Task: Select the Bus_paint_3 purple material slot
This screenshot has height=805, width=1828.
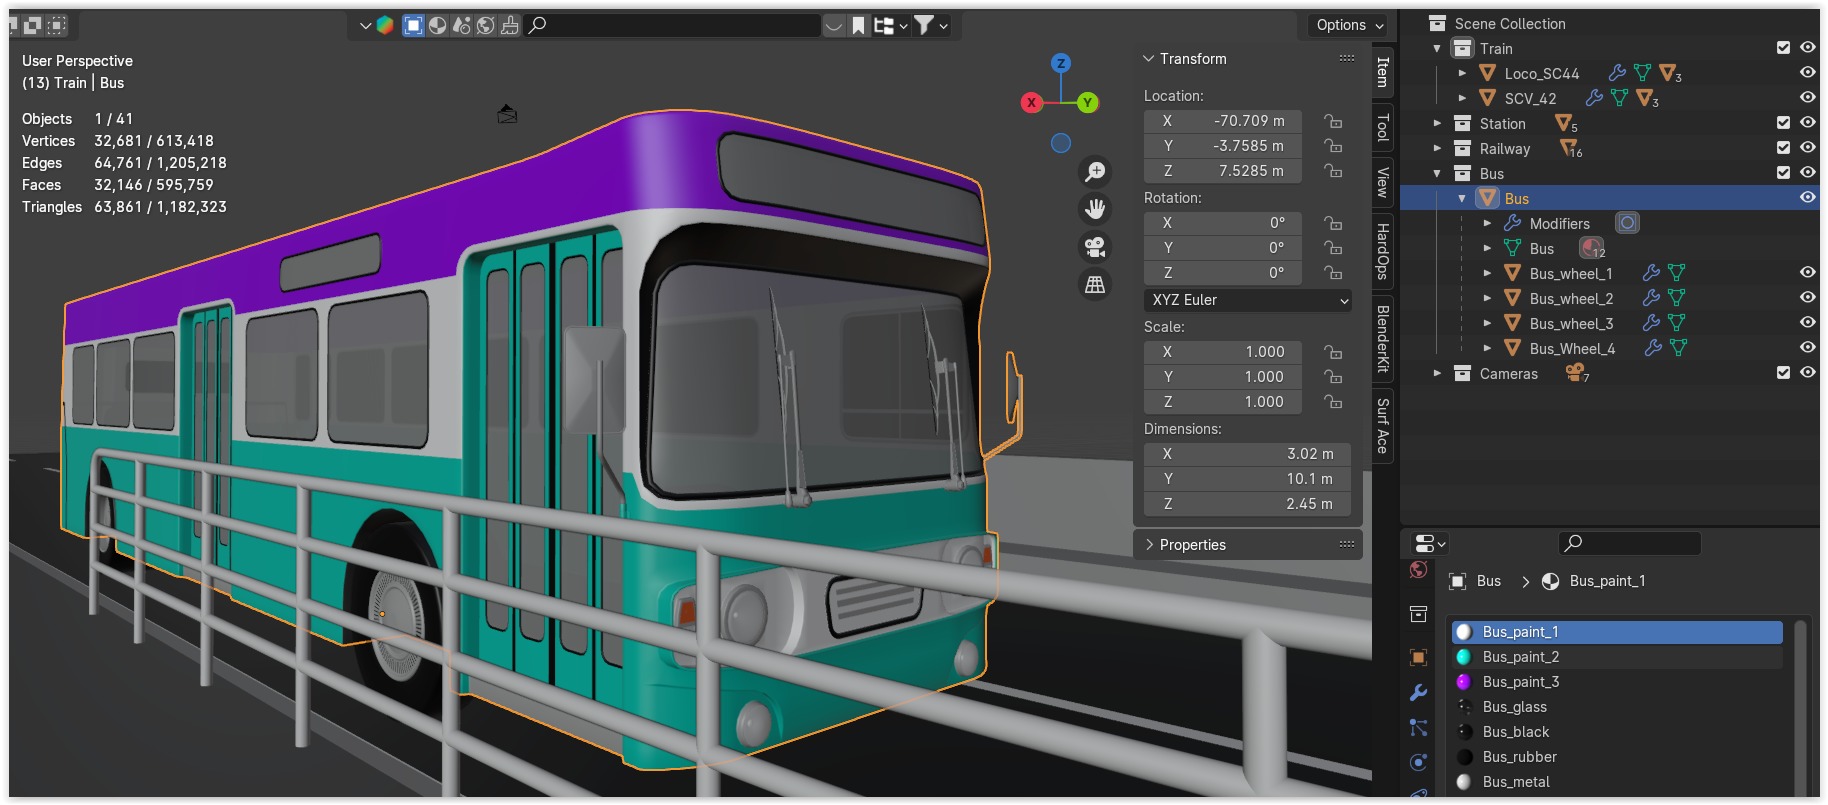Action: click(1617, 682)
